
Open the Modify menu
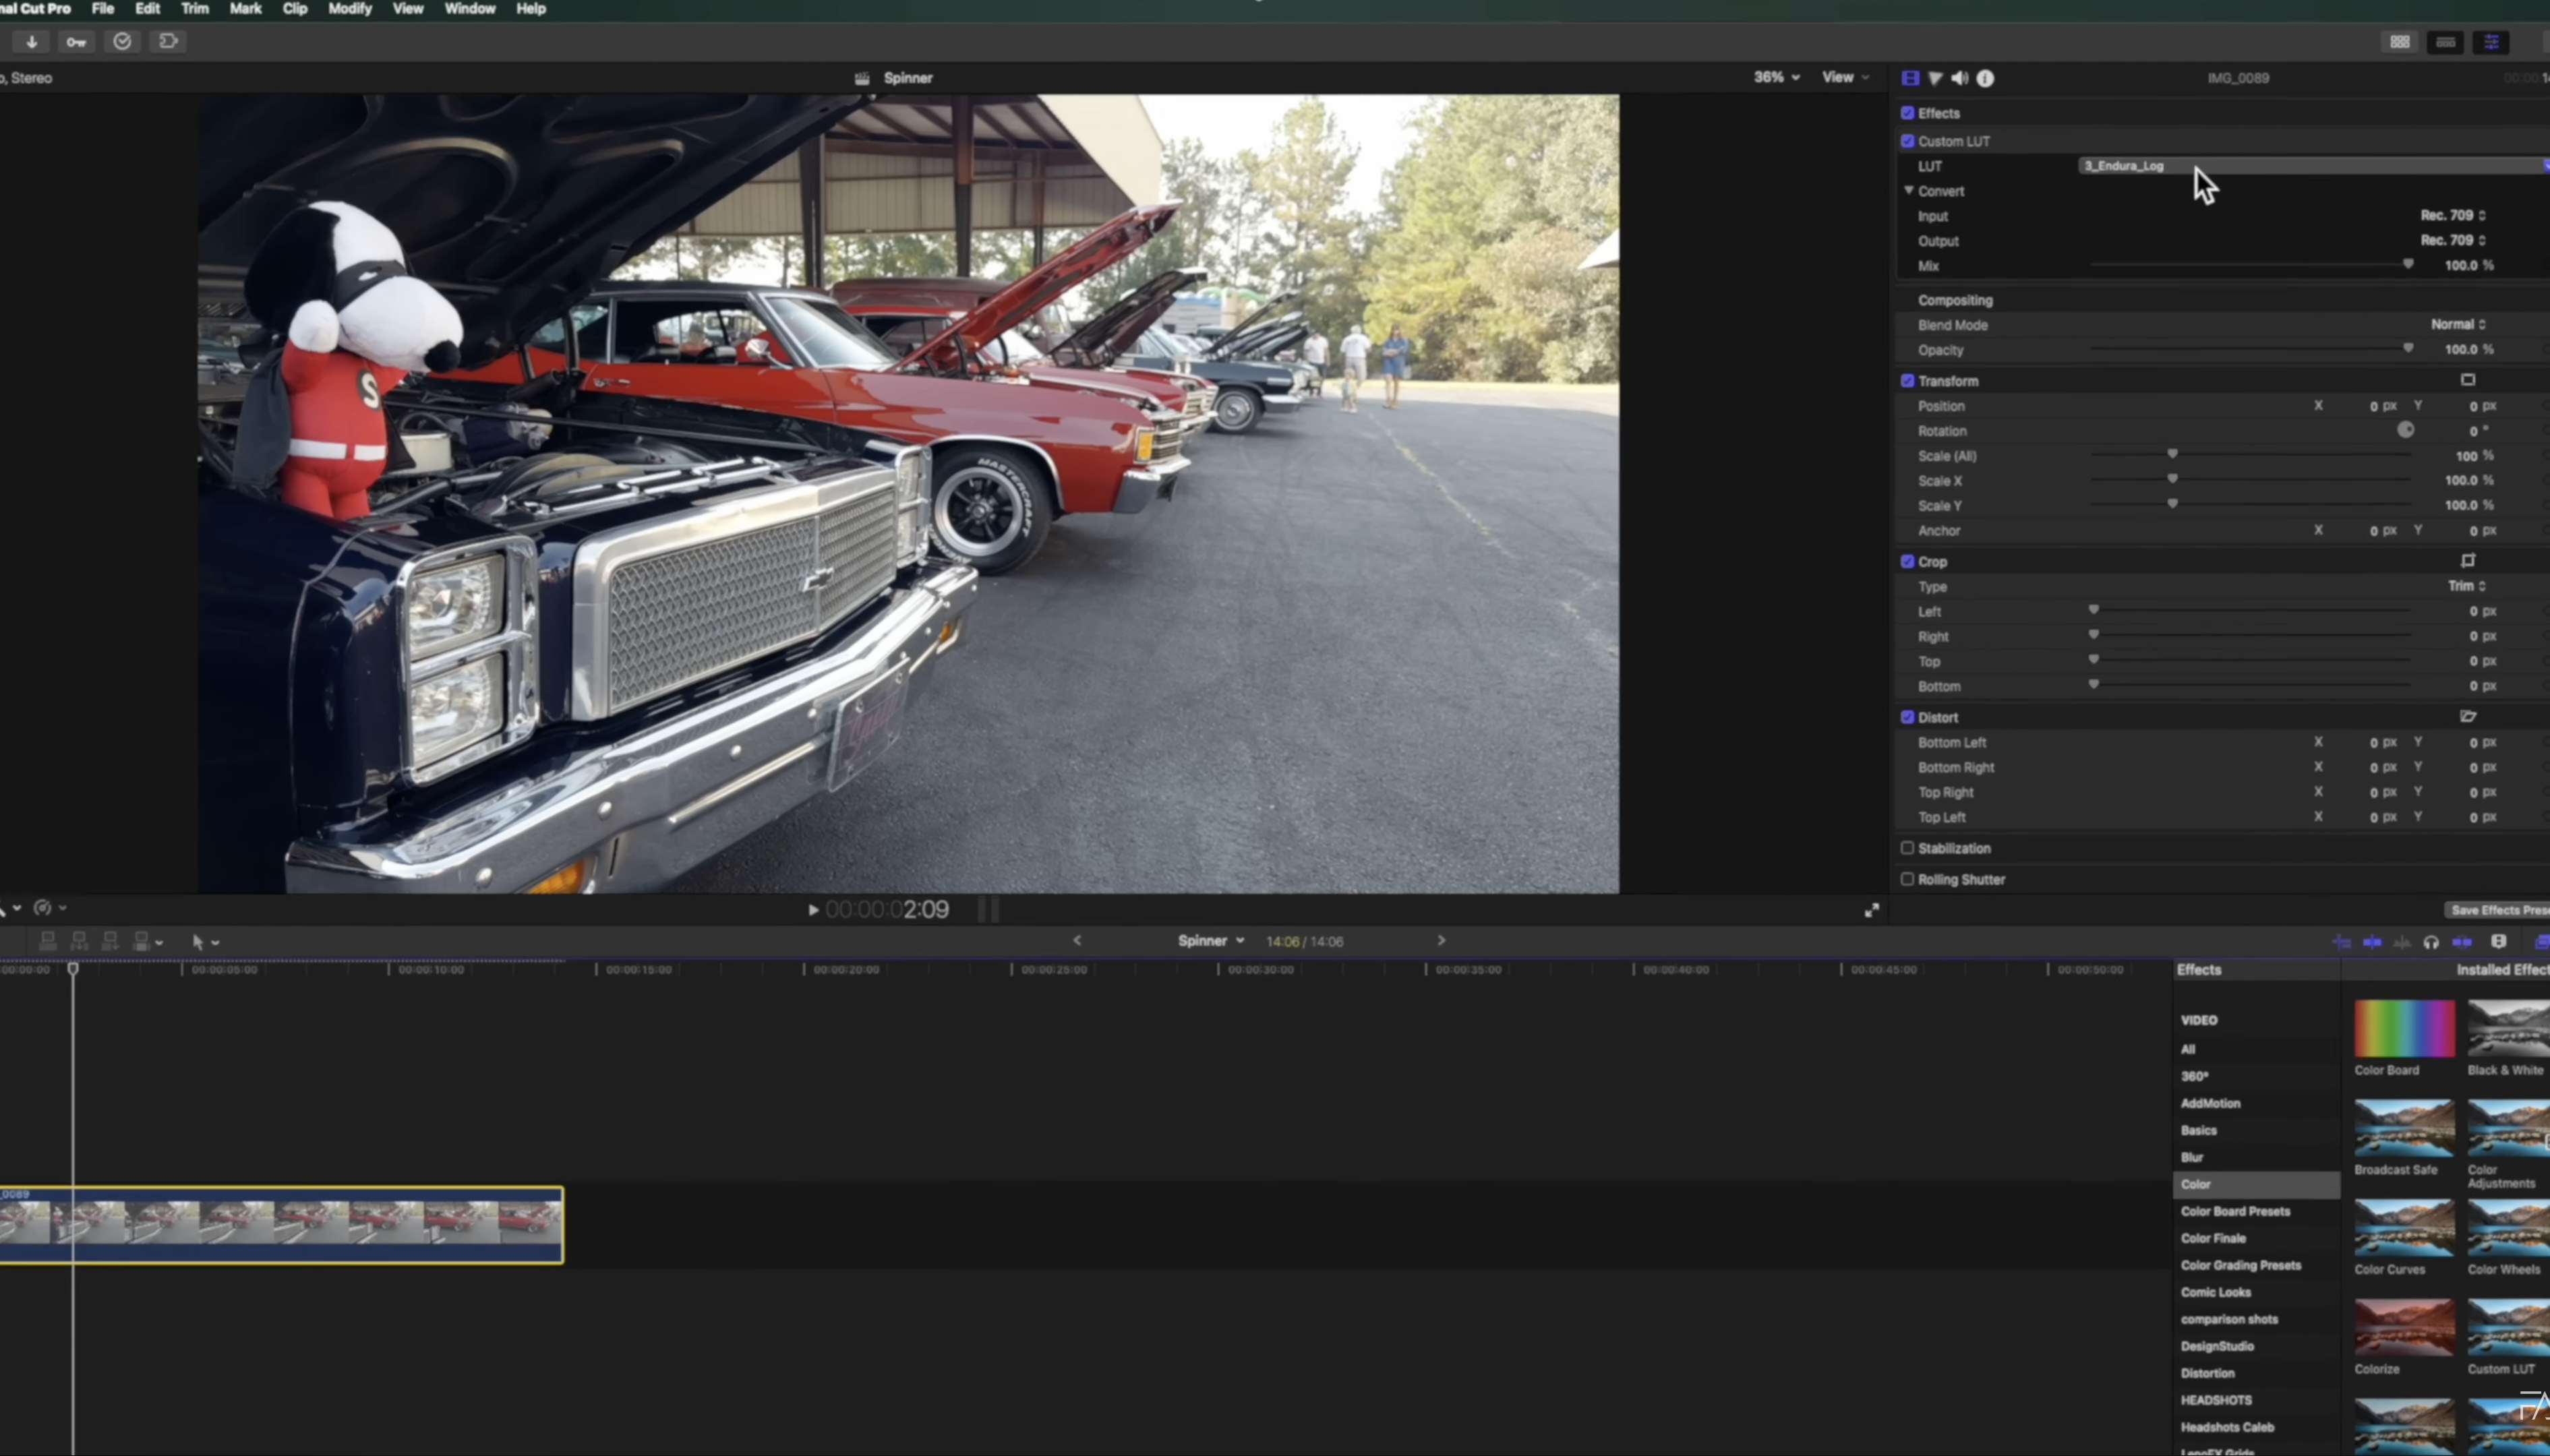coord(349,9)
